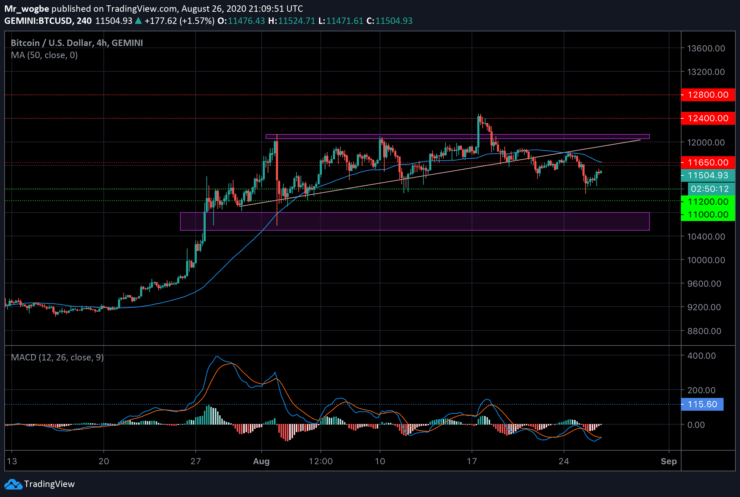740x497 pixels.
Task: Click the 13 date label on time axis
Action: click(12, 461)
